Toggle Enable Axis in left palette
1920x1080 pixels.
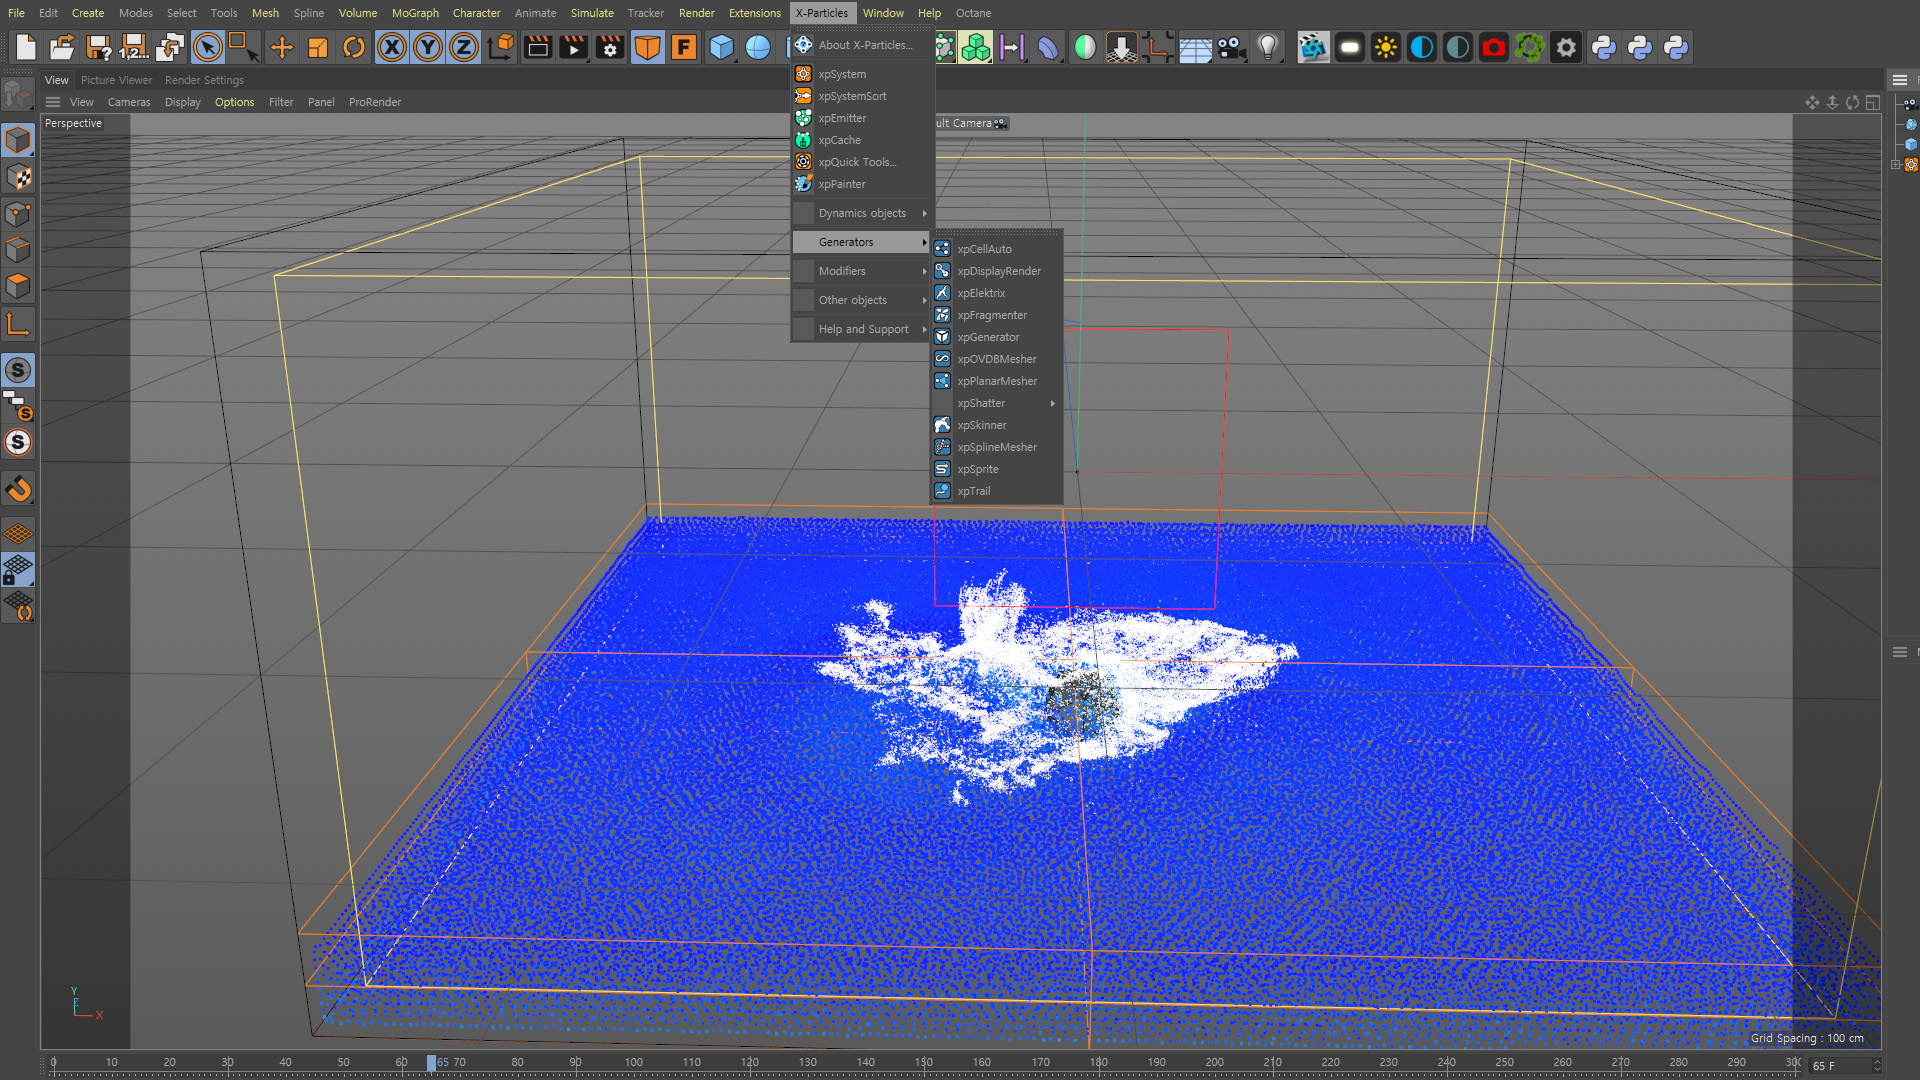(x=18, y=323)
